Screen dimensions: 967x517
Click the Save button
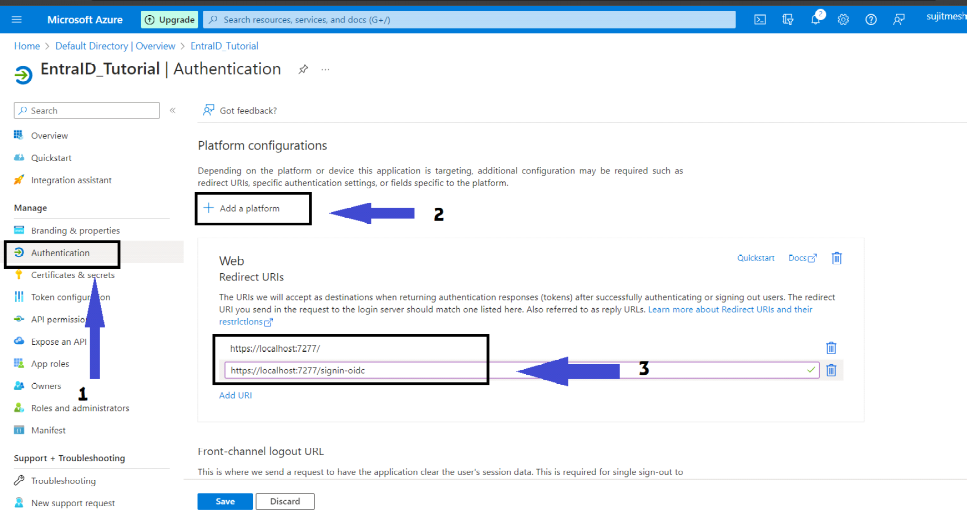pos(224,501)
